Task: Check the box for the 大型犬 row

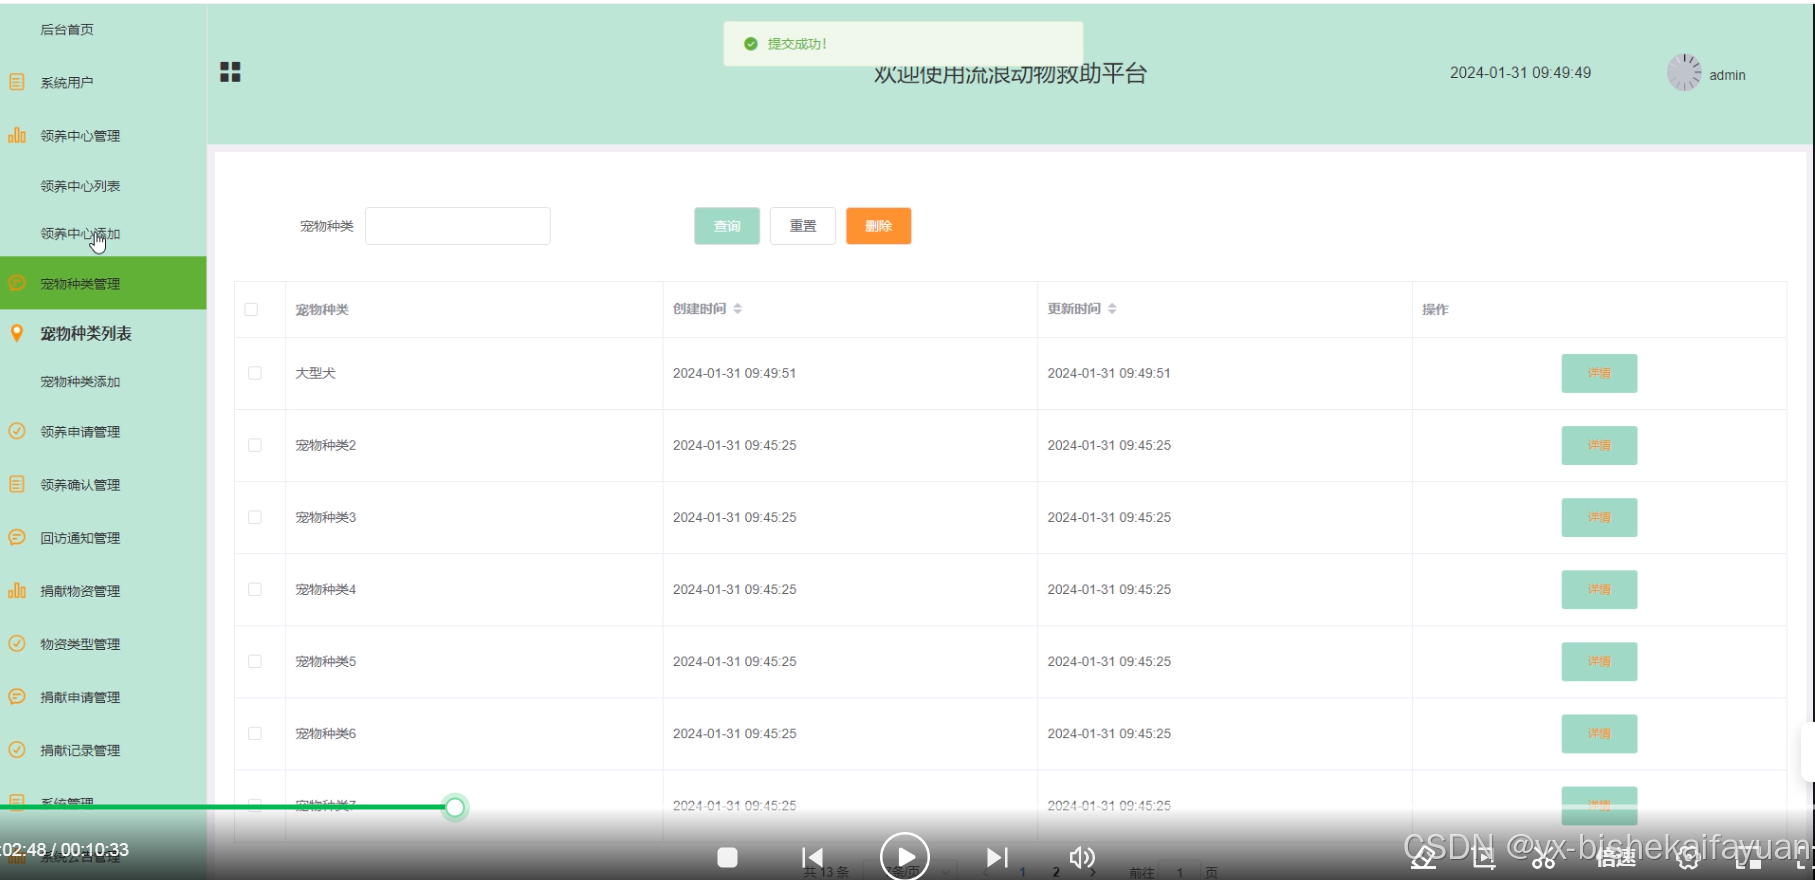Action: tap(255, 373)
